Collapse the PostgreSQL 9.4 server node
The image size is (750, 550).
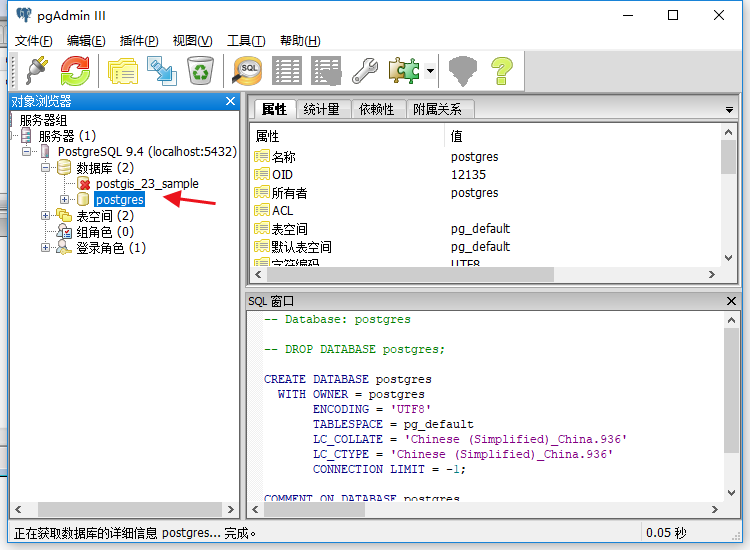point(26,152)
